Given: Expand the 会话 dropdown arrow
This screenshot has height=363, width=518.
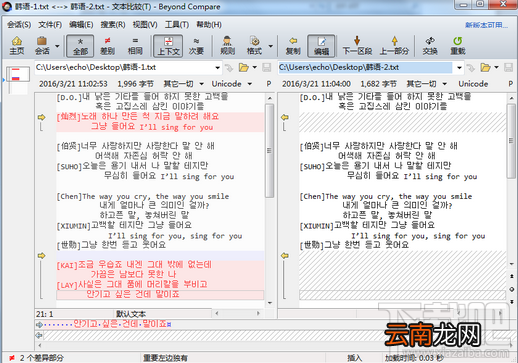Looking at the screenshot, I should (x=57, y=46).
